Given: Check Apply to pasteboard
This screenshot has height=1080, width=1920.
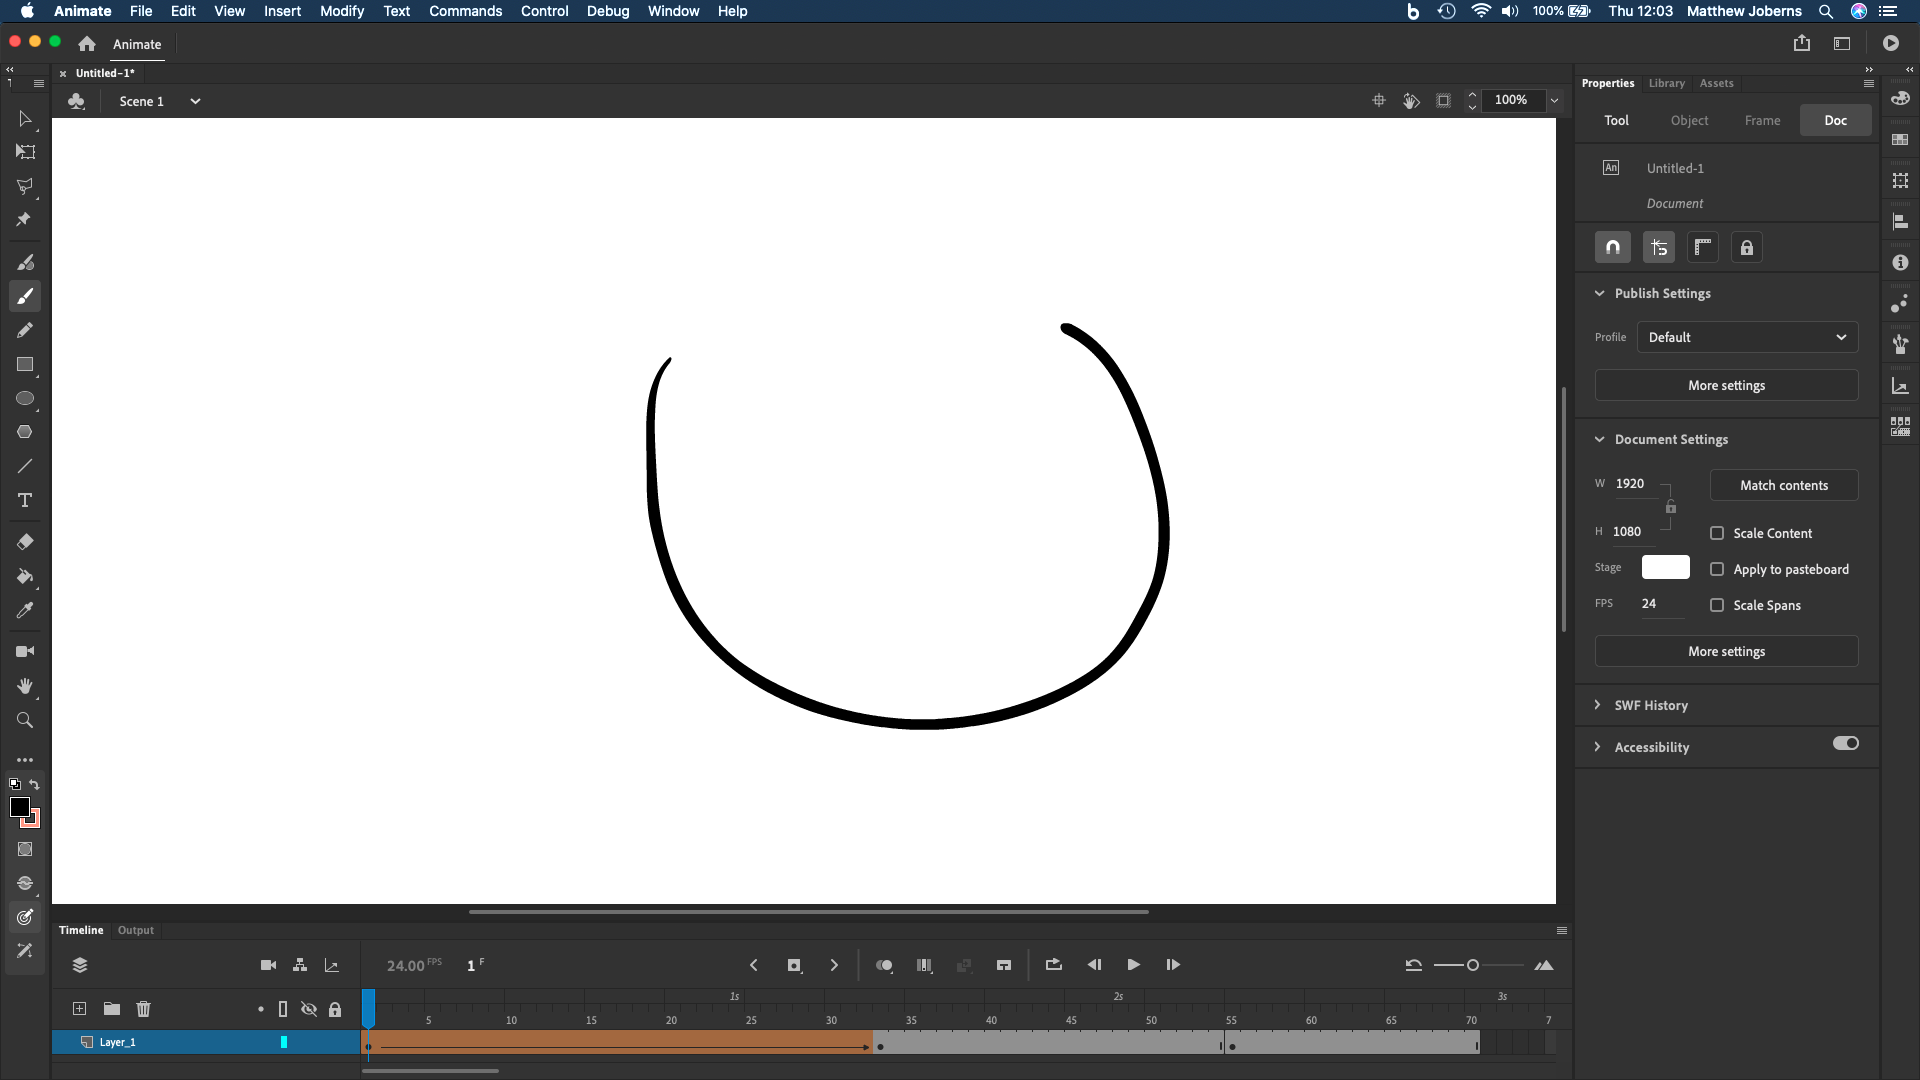Looking at the screenshot, I should (x=1718, y=568).
